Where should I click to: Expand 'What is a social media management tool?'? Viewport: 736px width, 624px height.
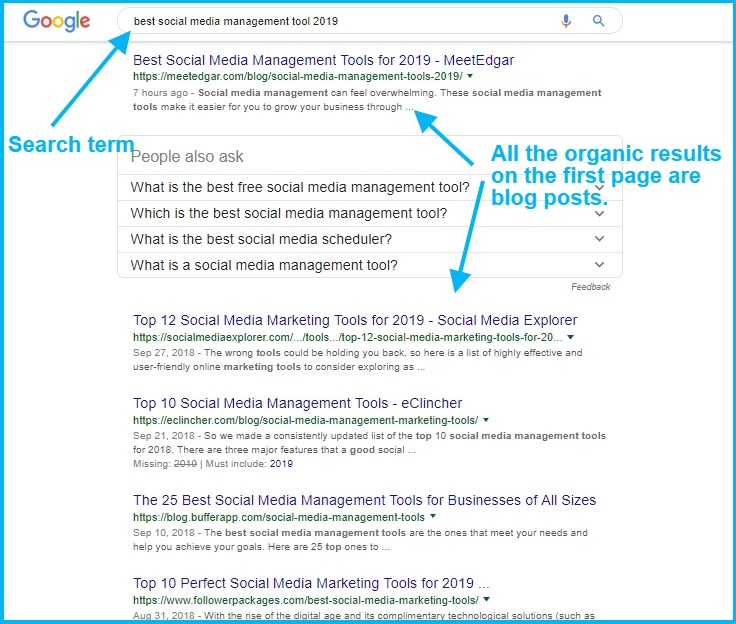coord(370,265)
